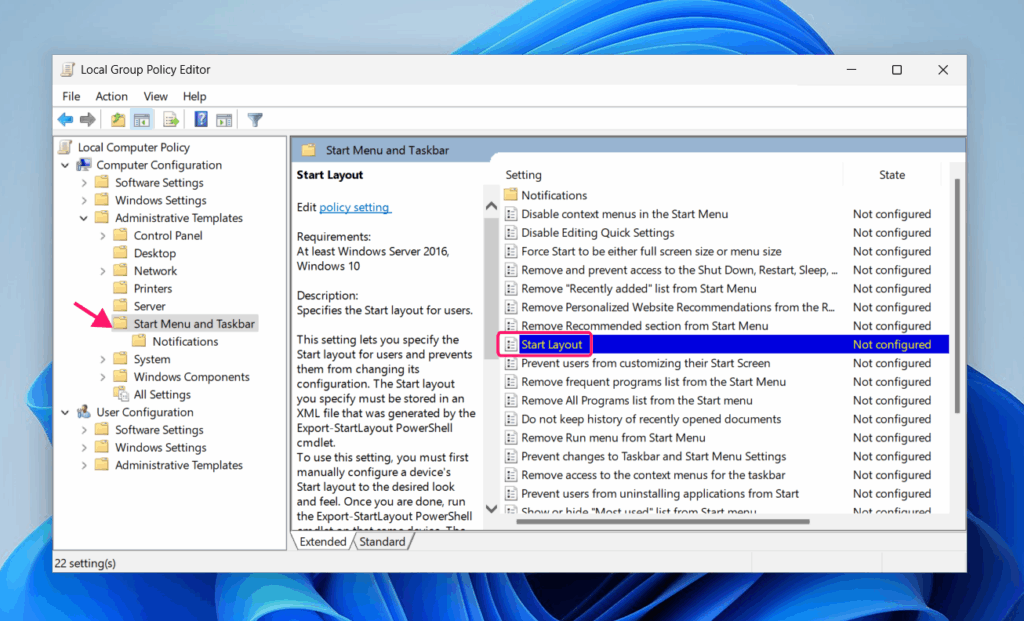1024x621 pixels.
Task: Click the State column header
Action: click(891, 174)
